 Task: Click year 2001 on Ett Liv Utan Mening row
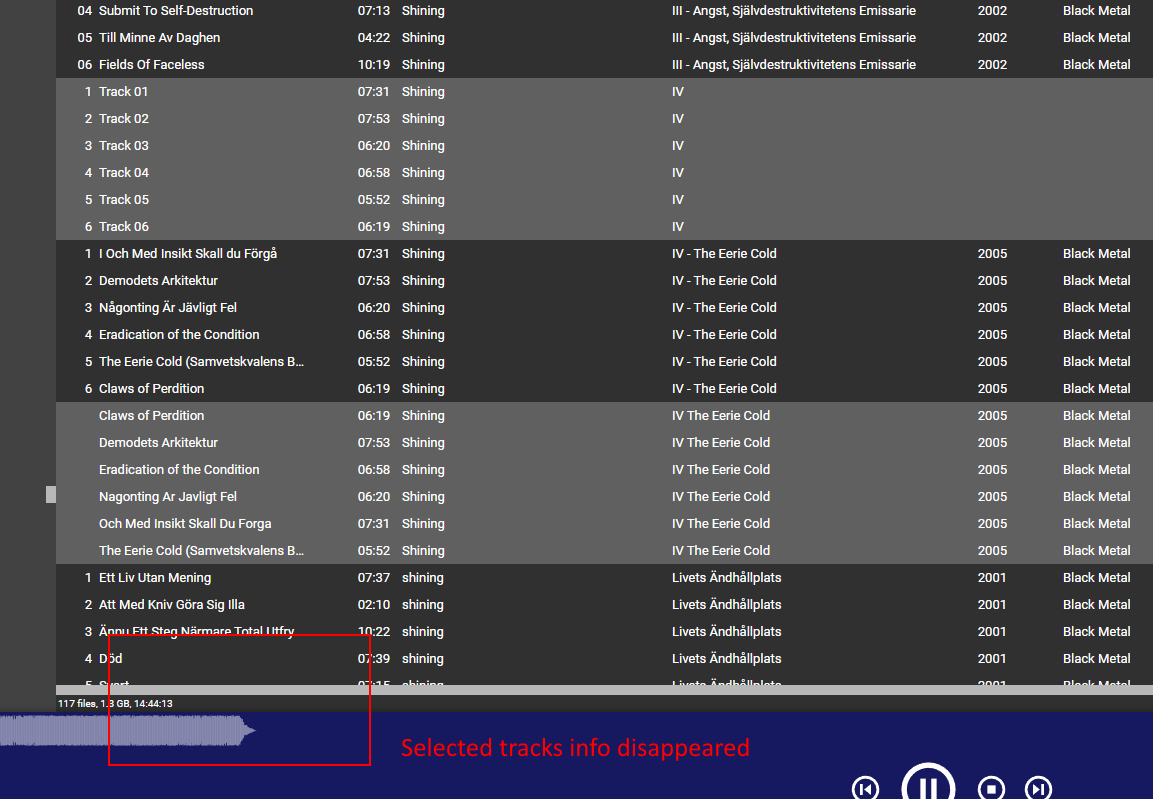point(992,578)
